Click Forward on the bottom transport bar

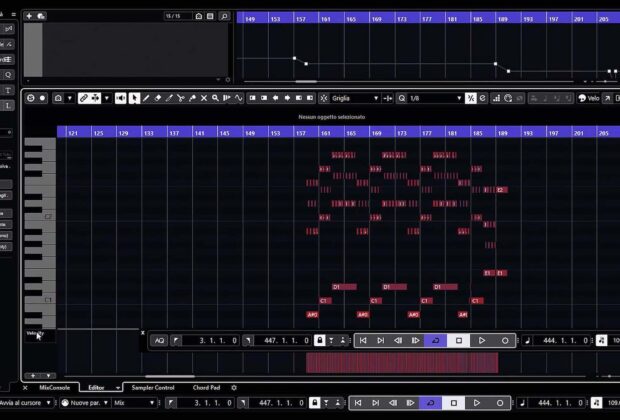[x=410, y=403]
